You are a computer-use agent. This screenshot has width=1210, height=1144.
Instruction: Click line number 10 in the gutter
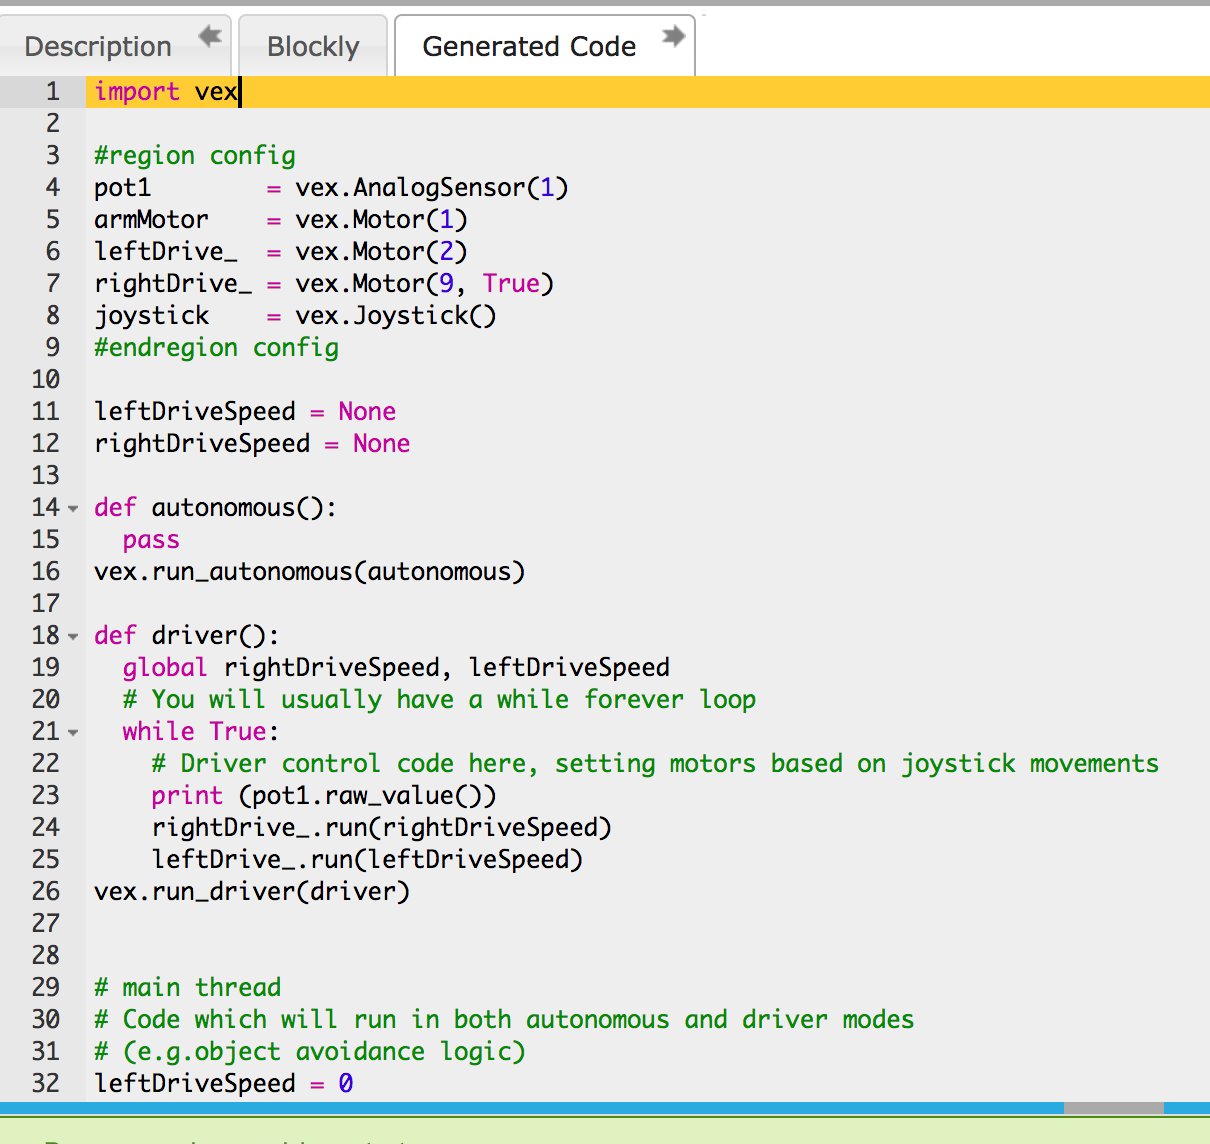[x=46, y=380]
